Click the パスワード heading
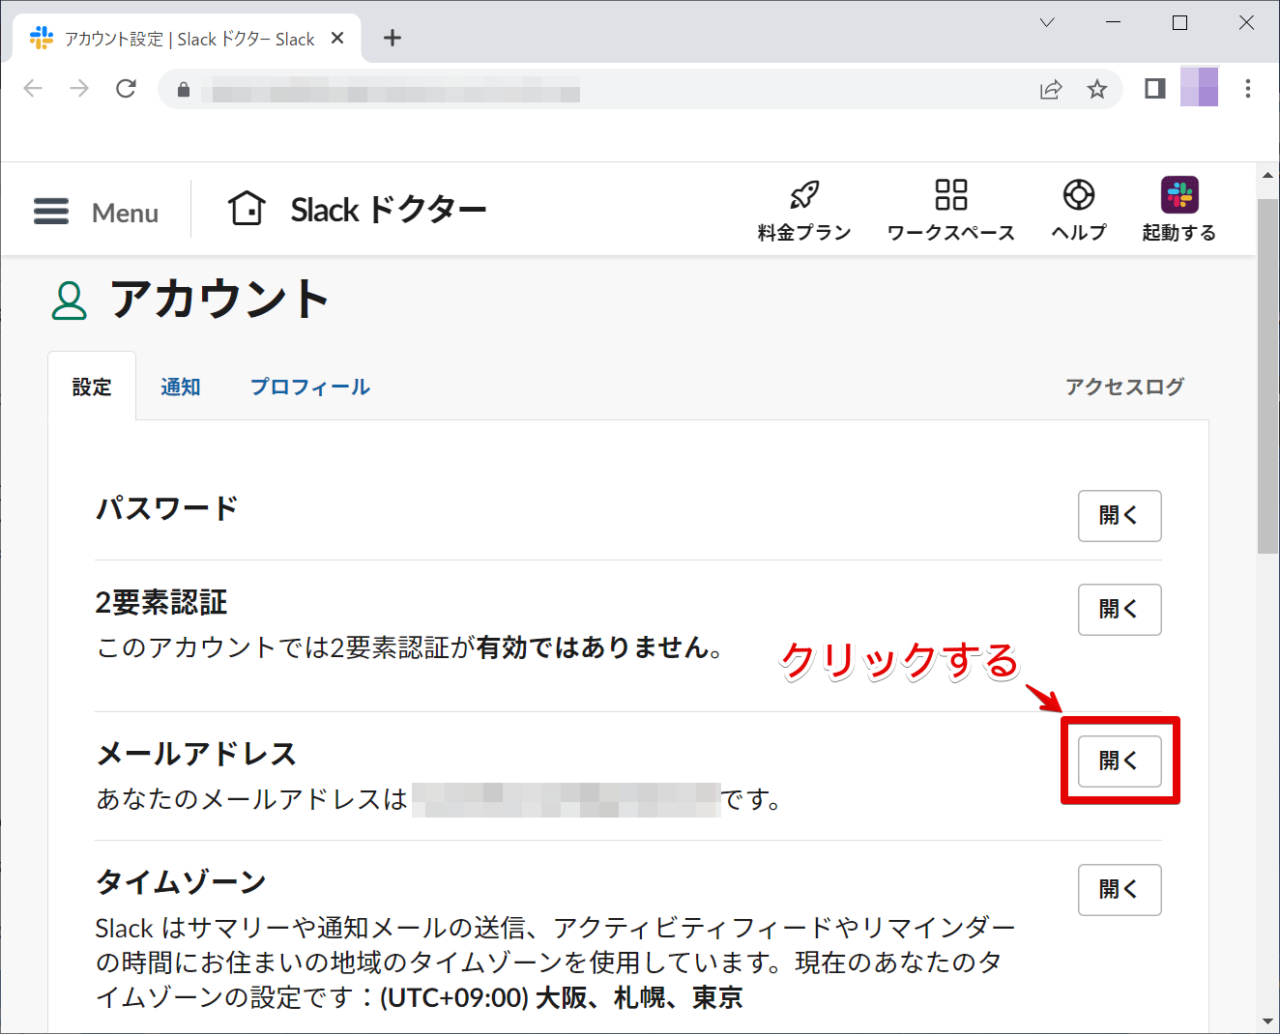 point(167,508)
